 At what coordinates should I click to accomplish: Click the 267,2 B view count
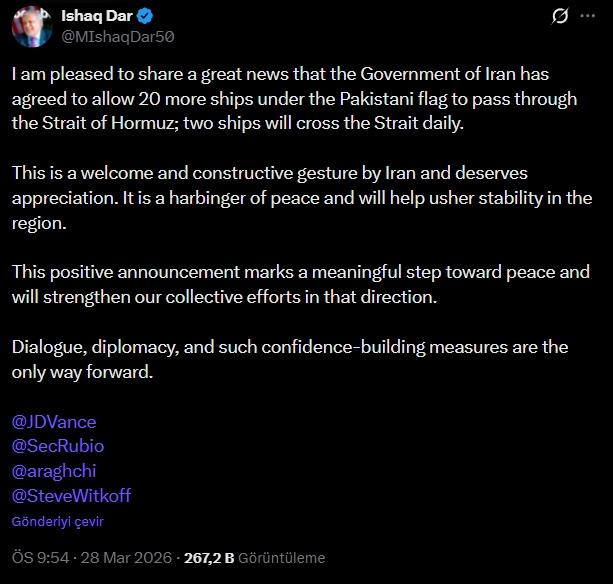pyautogui.click(x=215, y=558)
